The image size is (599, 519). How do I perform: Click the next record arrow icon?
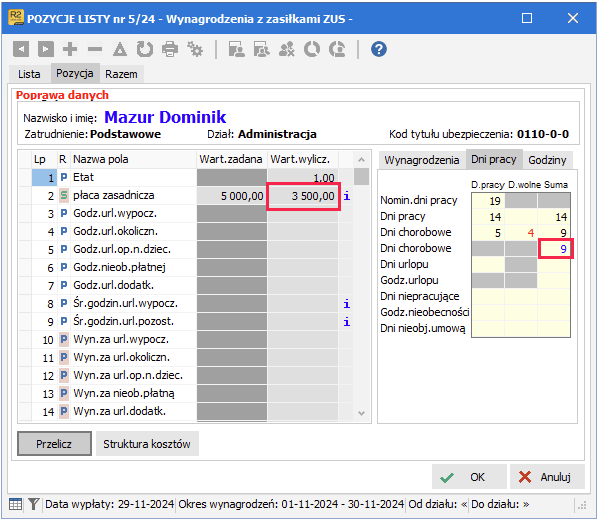(x=46, y=49)
